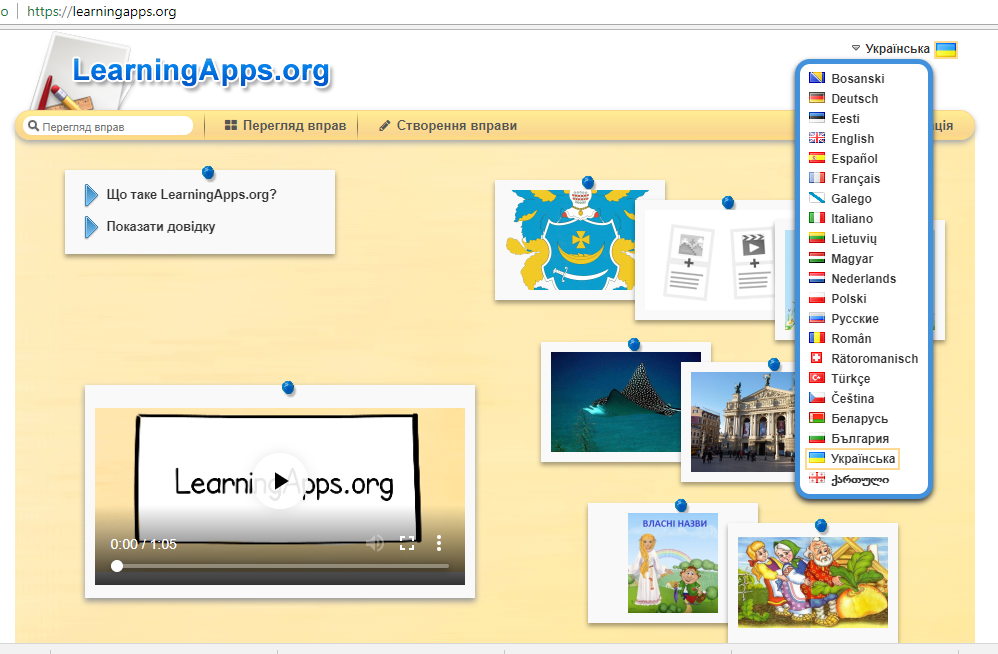Viewport: 998px width, 654px height.
Task: Open the coat of arms exercise thumbnail
Action: (x=571, y=240)
